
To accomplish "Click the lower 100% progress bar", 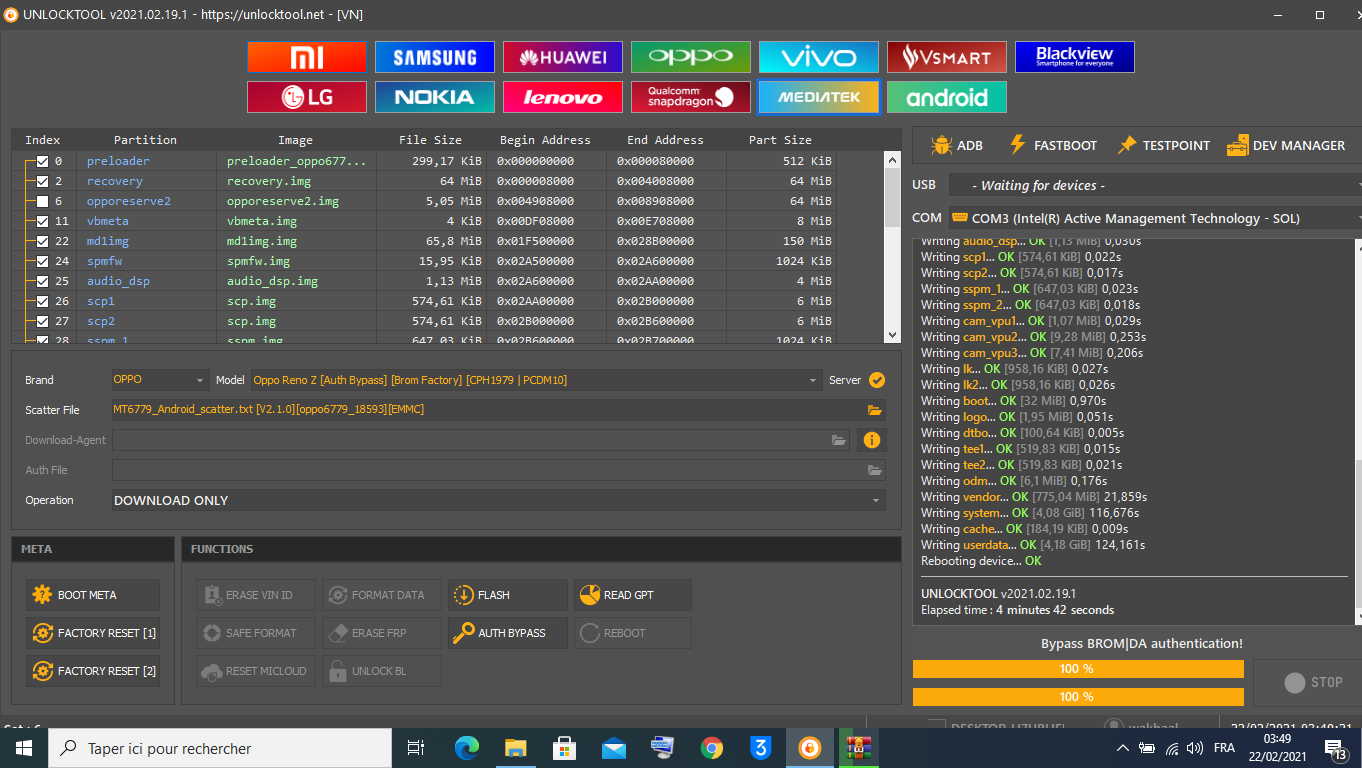I will (x=1078, y=696).
